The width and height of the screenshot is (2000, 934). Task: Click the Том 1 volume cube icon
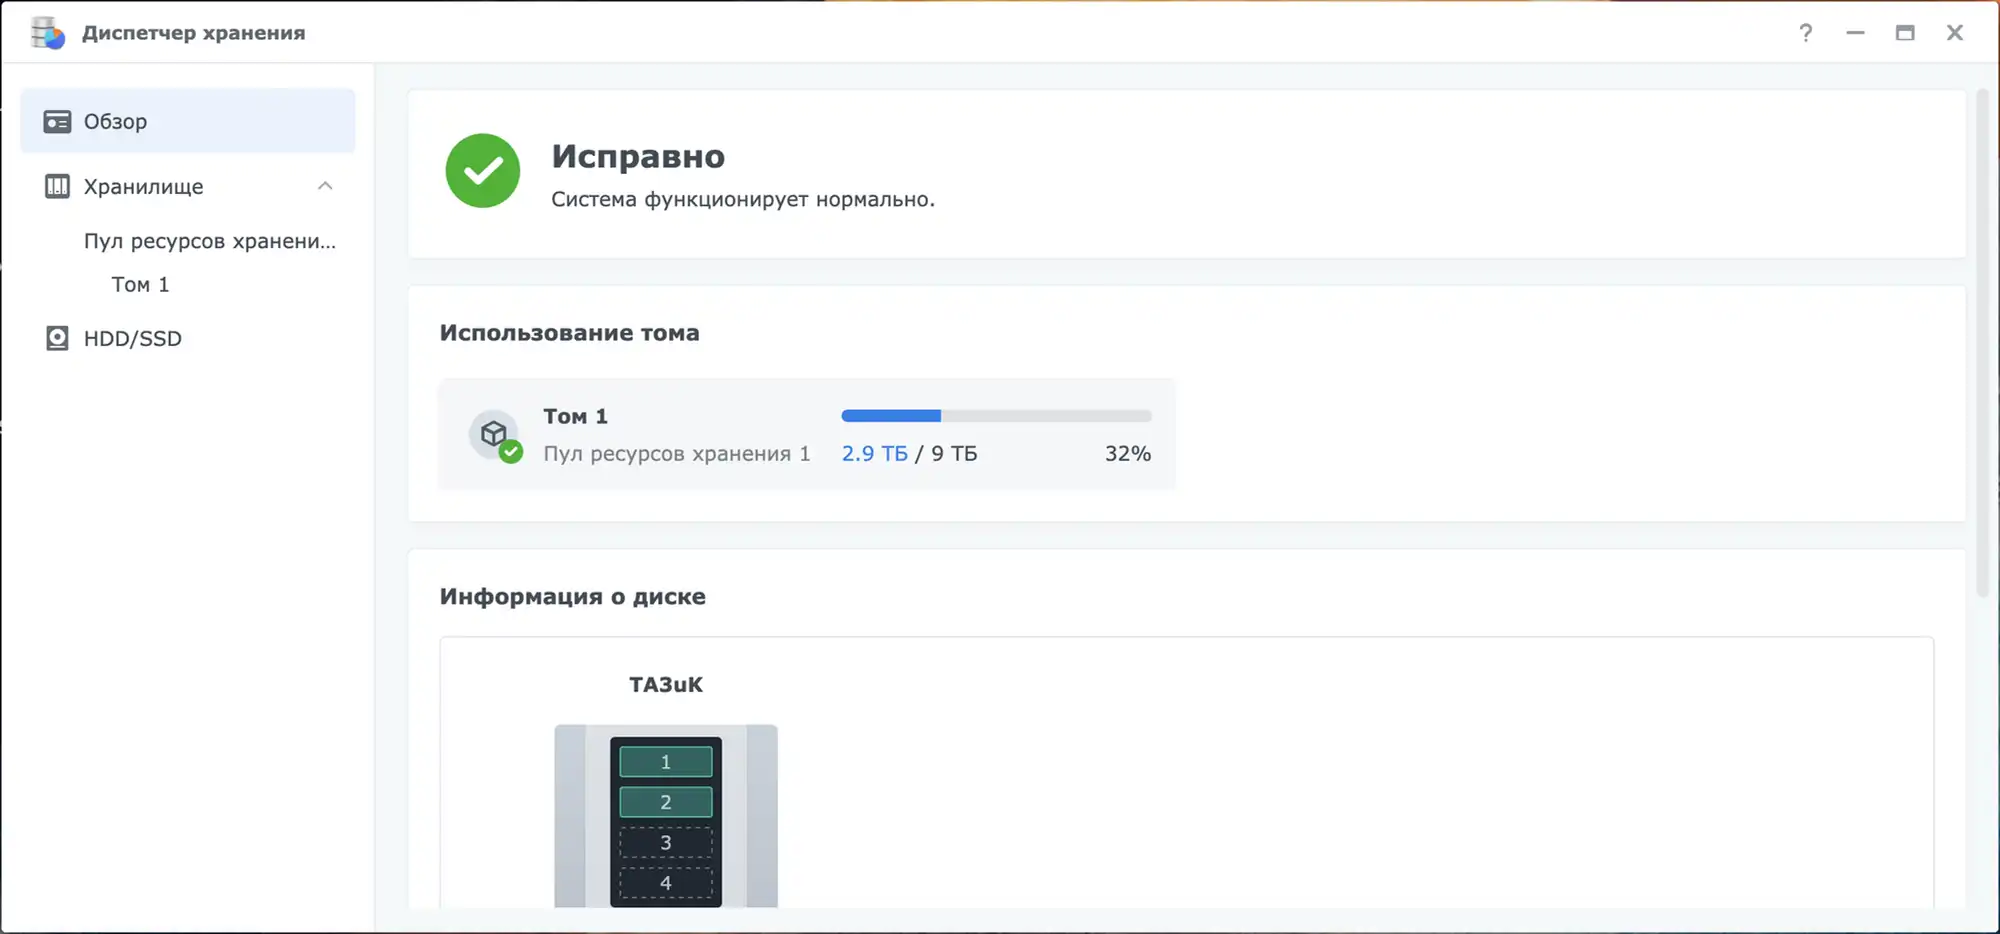(495, 436)
